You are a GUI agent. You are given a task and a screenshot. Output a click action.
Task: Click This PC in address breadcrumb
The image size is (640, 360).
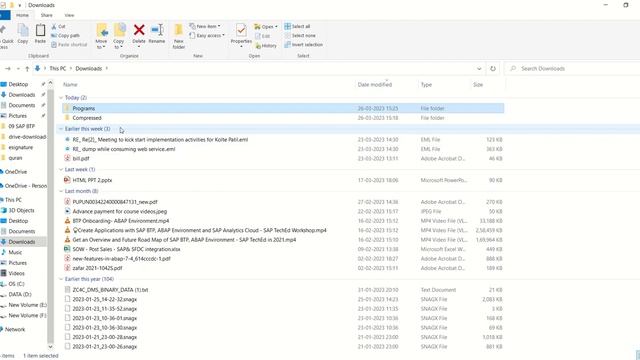(x=58, y=69)
